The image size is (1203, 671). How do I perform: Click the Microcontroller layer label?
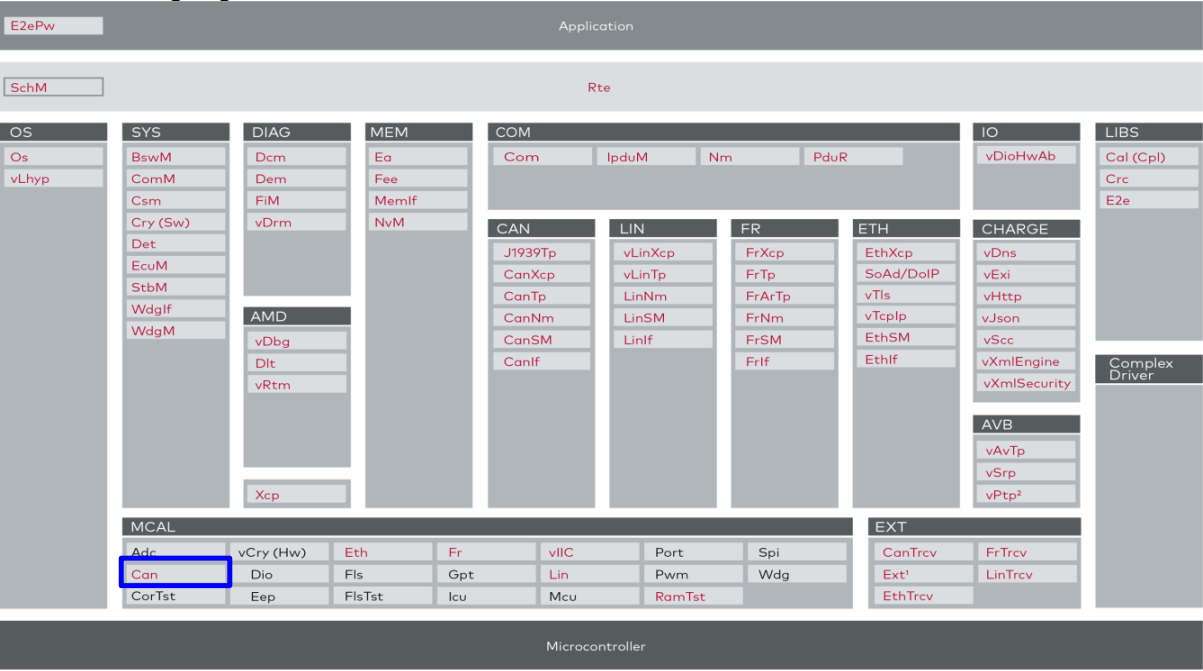tap(596, 646)
